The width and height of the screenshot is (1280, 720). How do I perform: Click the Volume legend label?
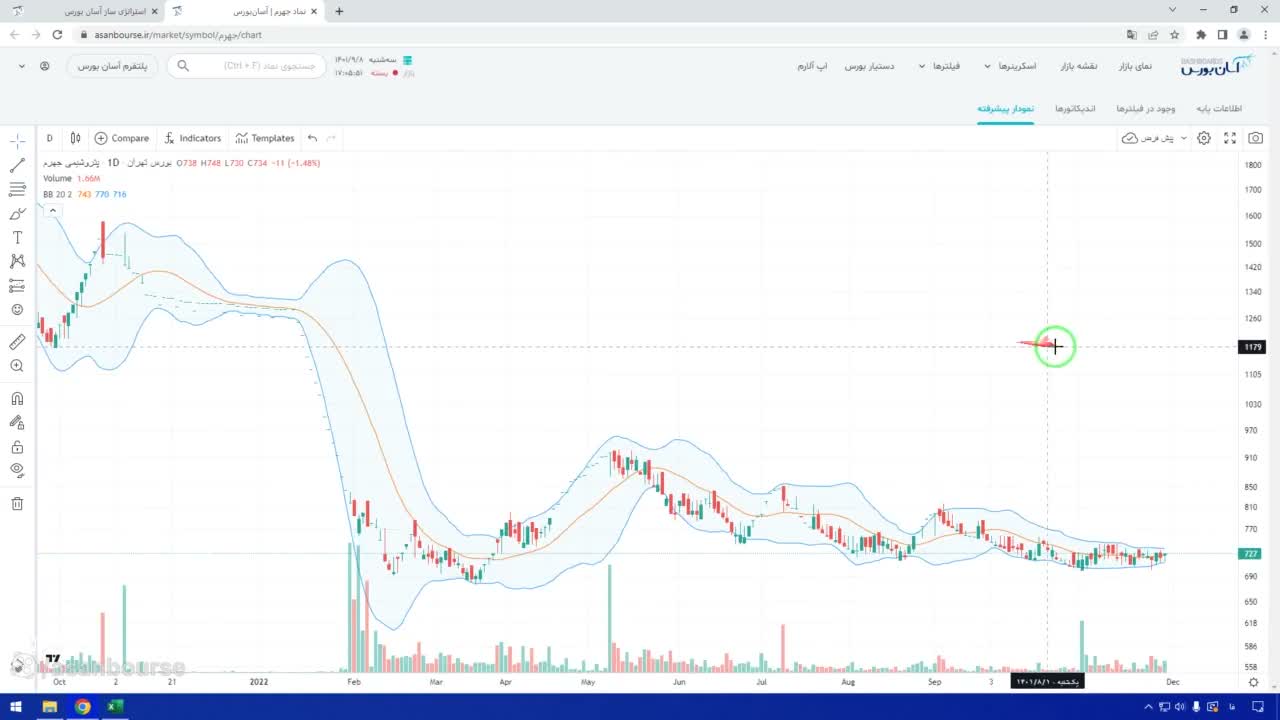point(58,178)
